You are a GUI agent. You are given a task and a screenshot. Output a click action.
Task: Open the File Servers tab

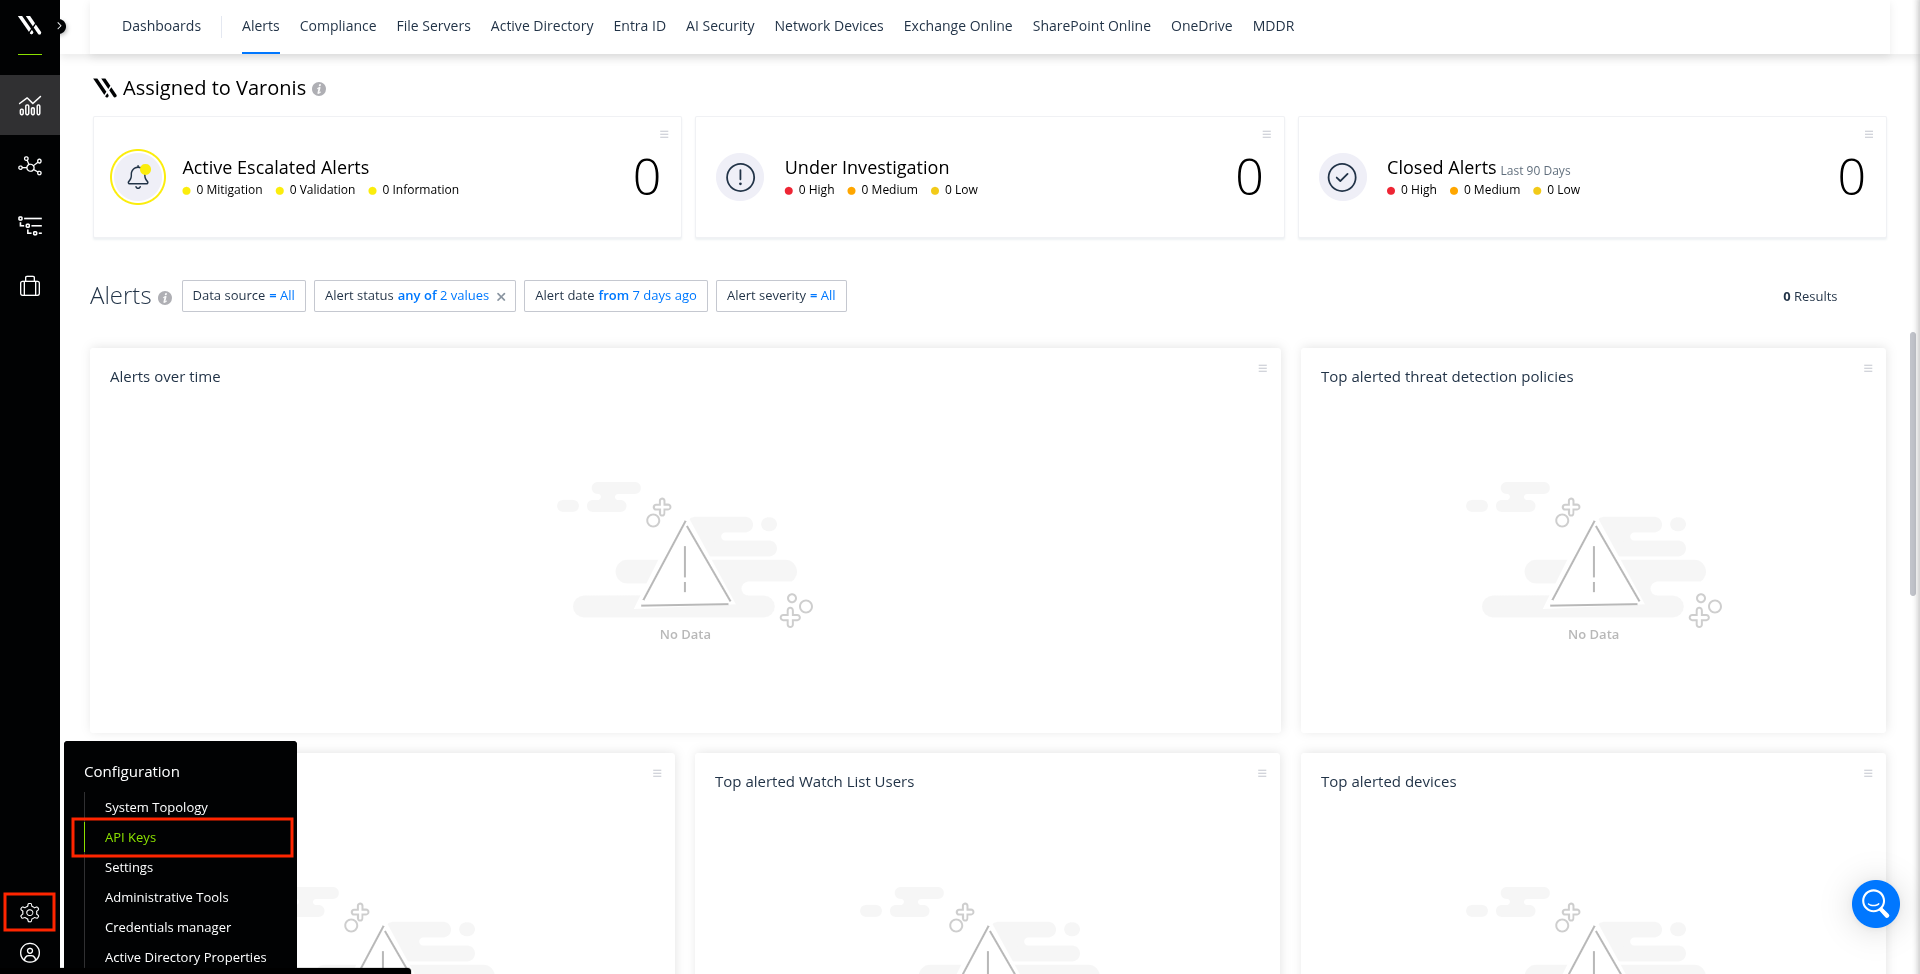click(433, 26)
